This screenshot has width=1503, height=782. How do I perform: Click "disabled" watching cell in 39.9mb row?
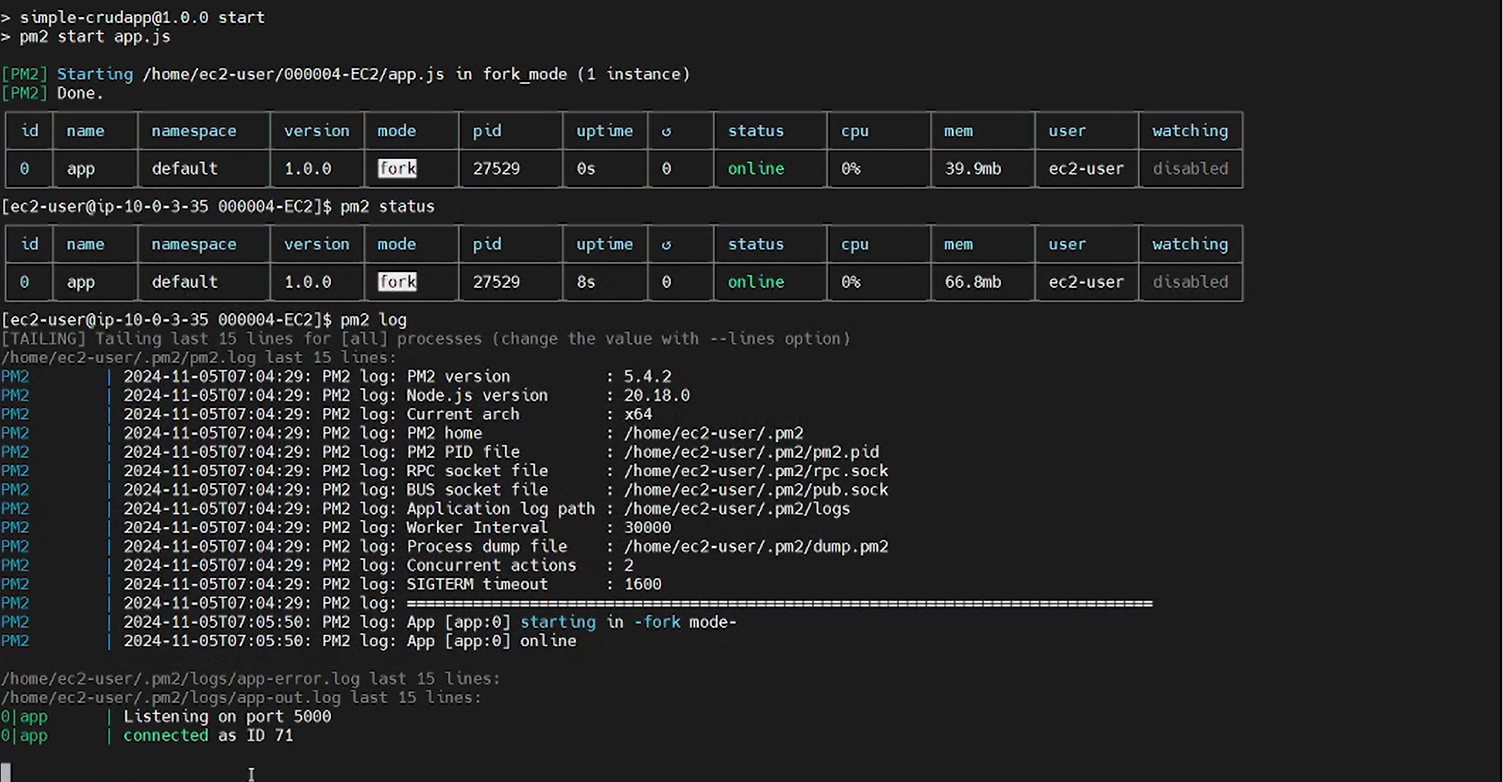click(1190, 168)
